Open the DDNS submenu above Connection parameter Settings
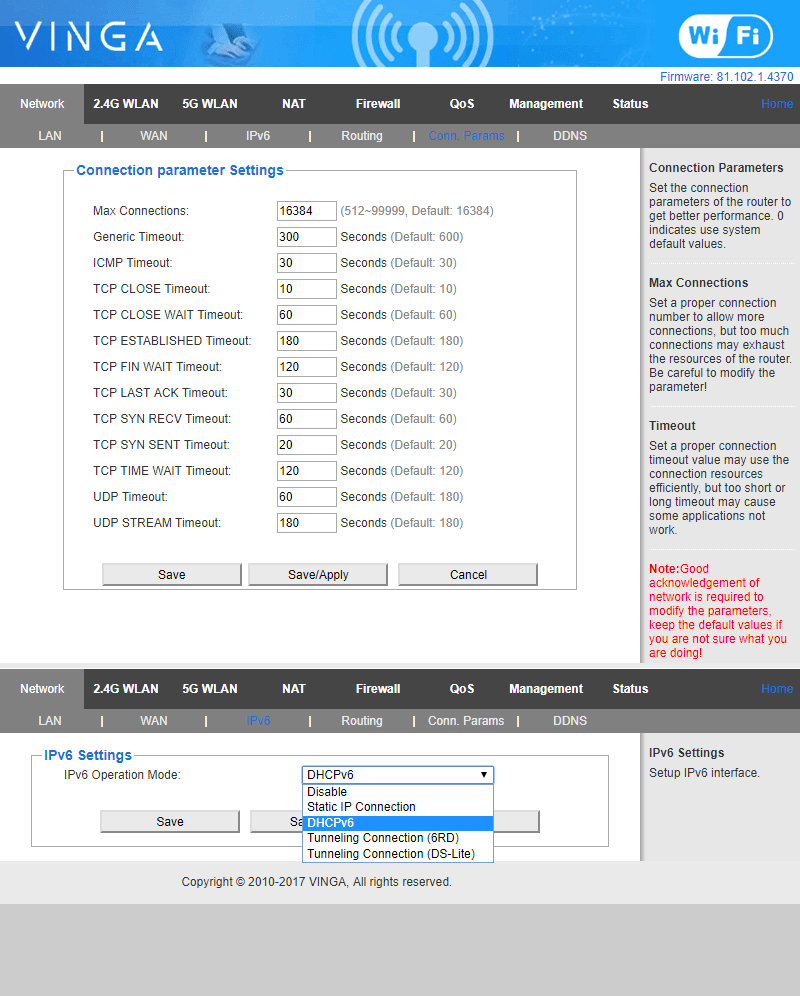Screen dimensions: 800x996 coord(570,136)
